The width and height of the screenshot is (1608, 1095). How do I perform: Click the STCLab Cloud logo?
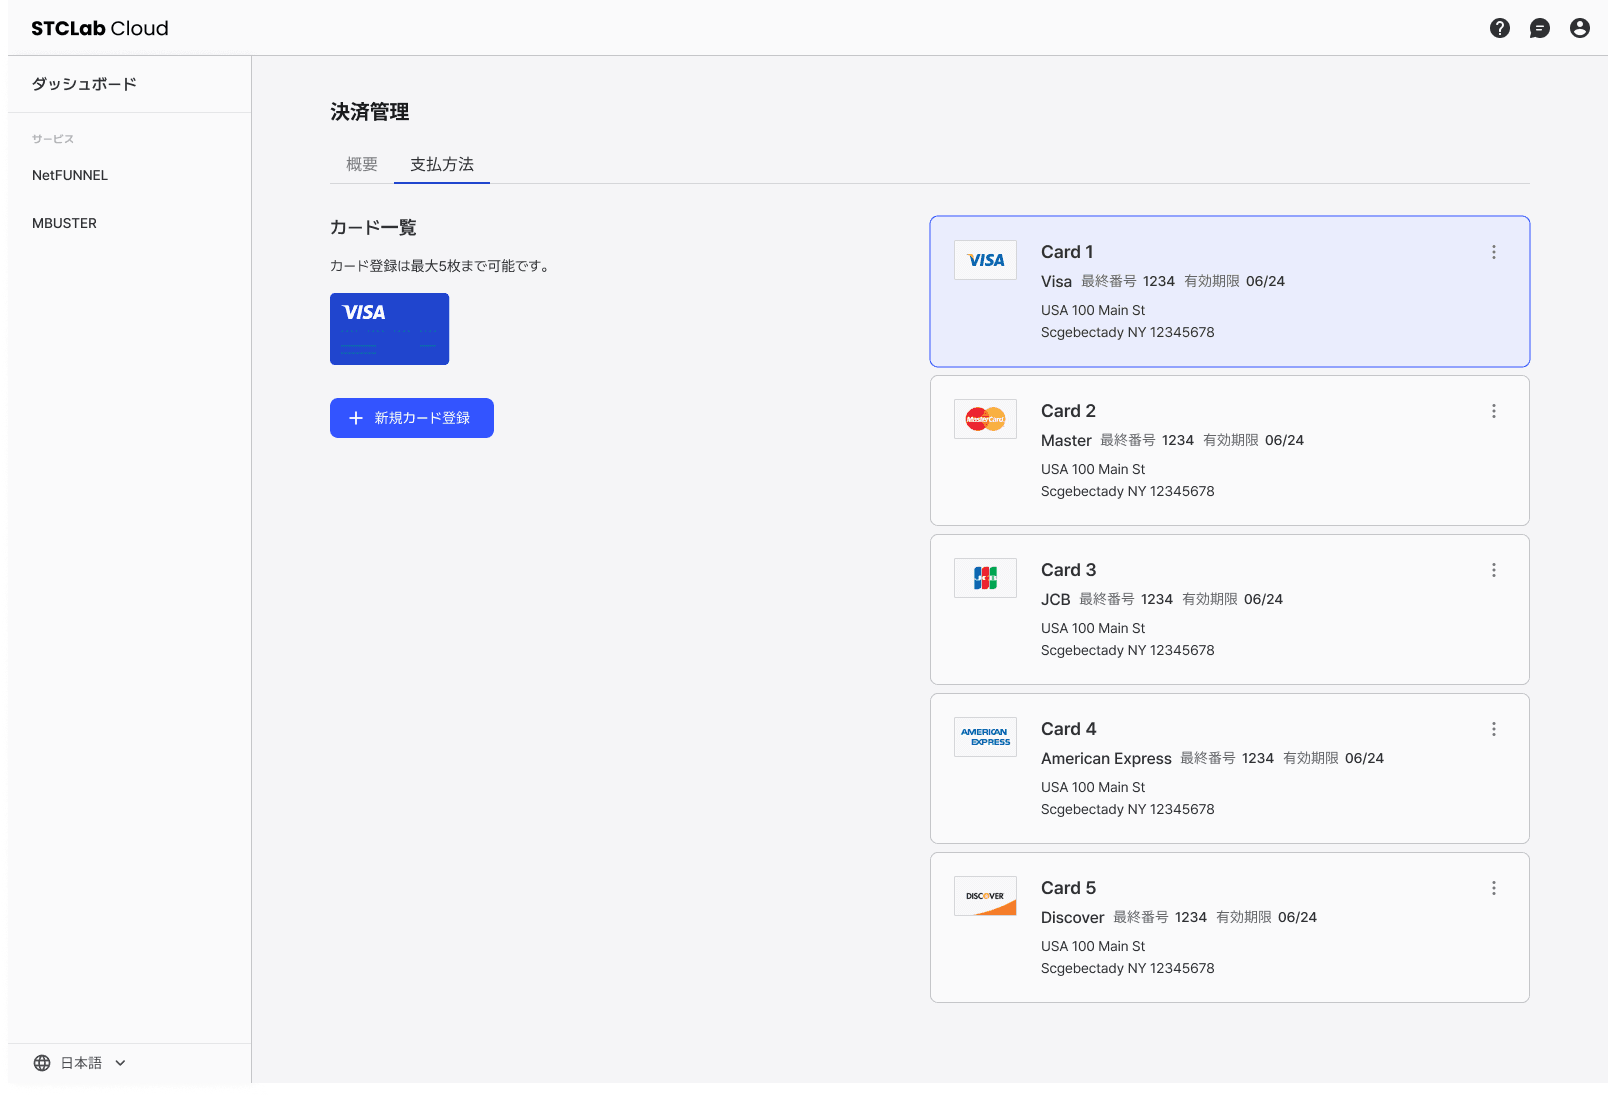pyautogui.click(x=100, y=28)
